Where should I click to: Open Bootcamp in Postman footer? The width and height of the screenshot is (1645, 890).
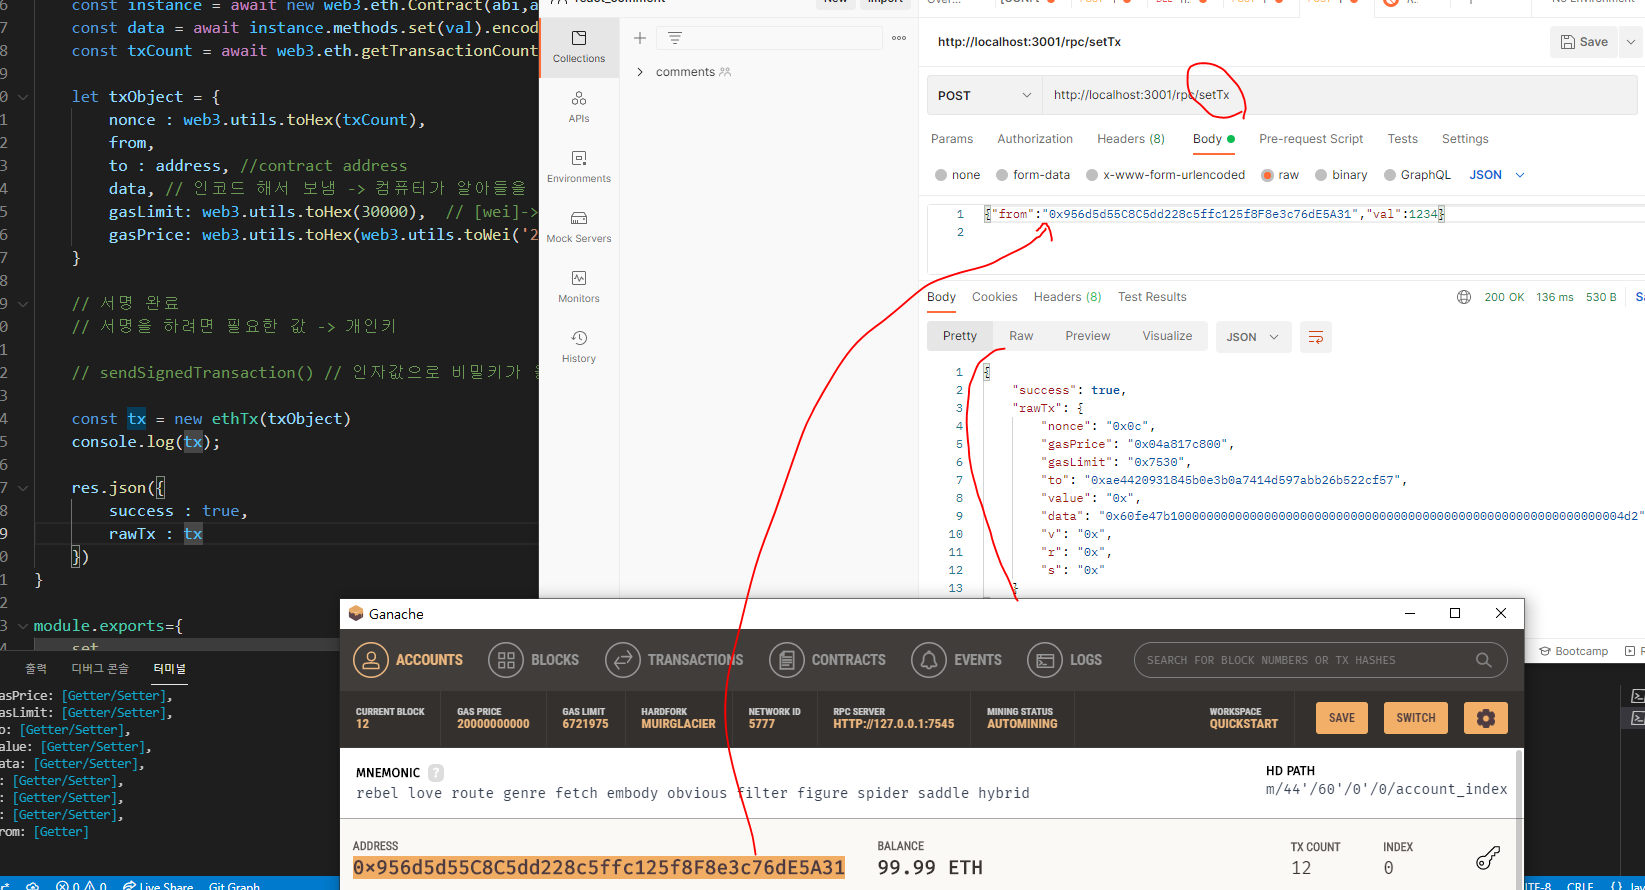pos(1574,651)
